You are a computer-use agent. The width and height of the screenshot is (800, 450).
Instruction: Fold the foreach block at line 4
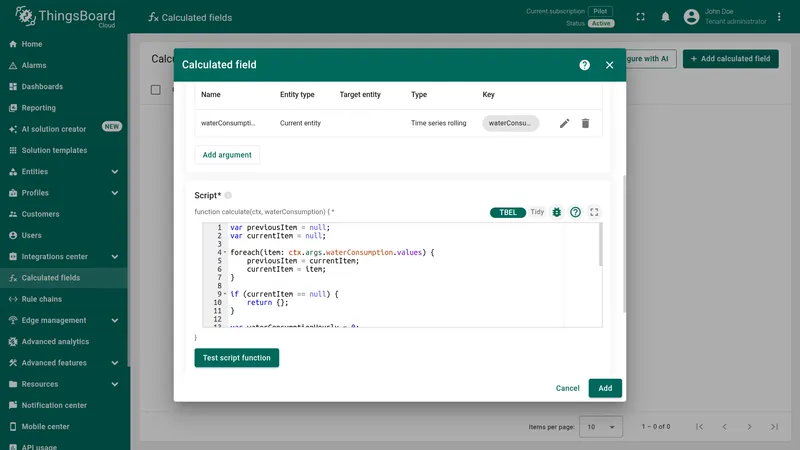click(x=225, y=252)
